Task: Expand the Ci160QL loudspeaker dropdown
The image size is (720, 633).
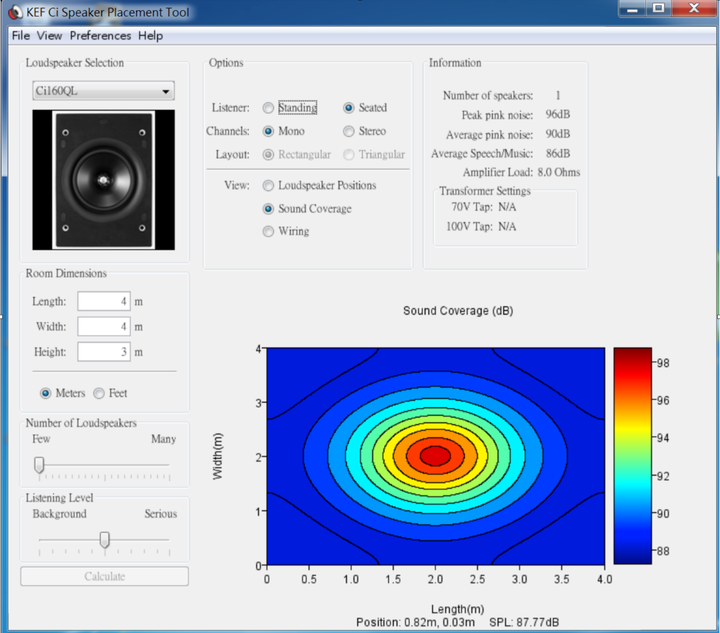Action: (x=103, y=91)
